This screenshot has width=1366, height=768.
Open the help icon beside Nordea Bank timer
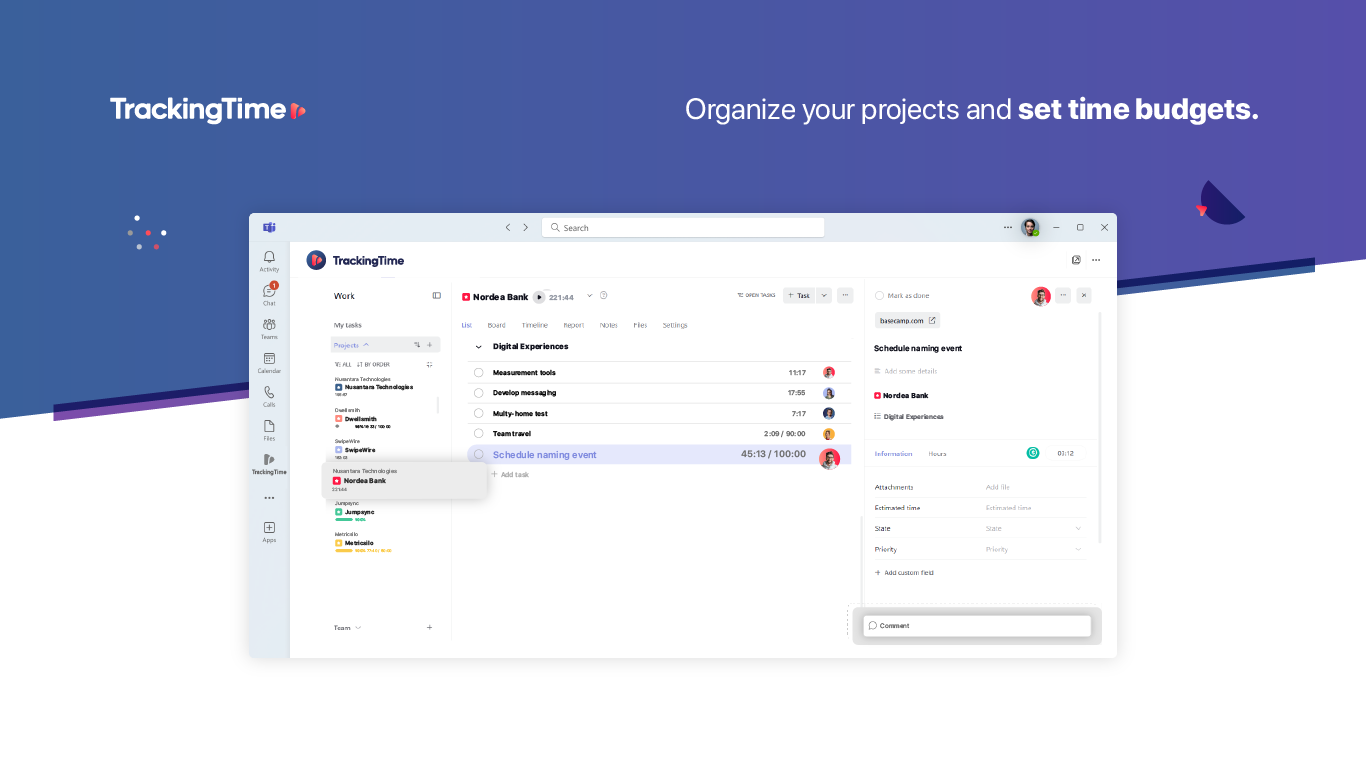pos(604,296)
